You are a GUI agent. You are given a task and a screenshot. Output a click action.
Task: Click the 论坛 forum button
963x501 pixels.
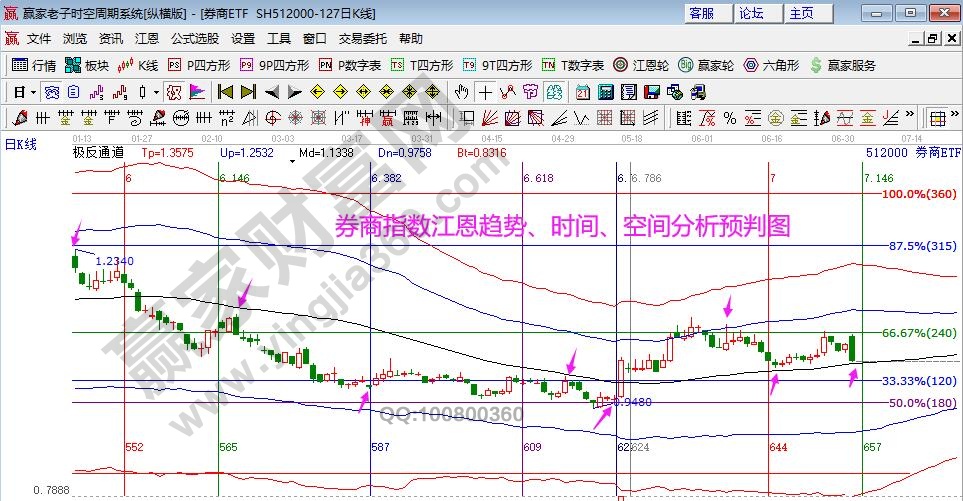751,13
